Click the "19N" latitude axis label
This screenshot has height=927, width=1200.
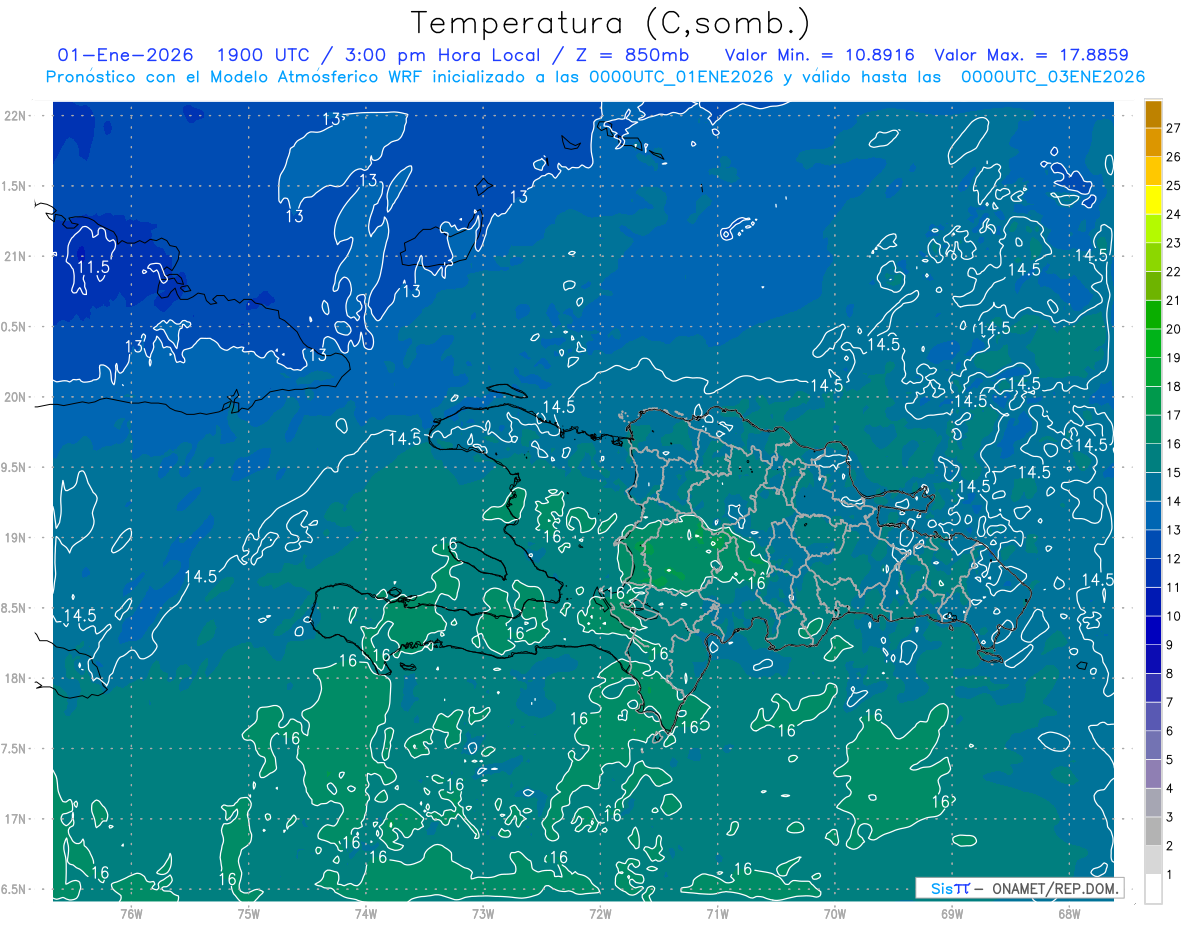click(x=16, y=538)
